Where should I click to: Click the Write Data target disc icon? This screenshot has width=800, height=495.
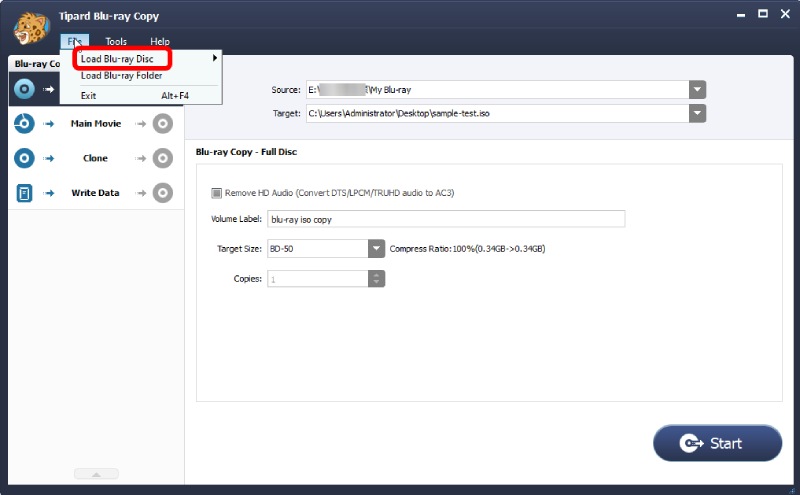click(163, 193)
